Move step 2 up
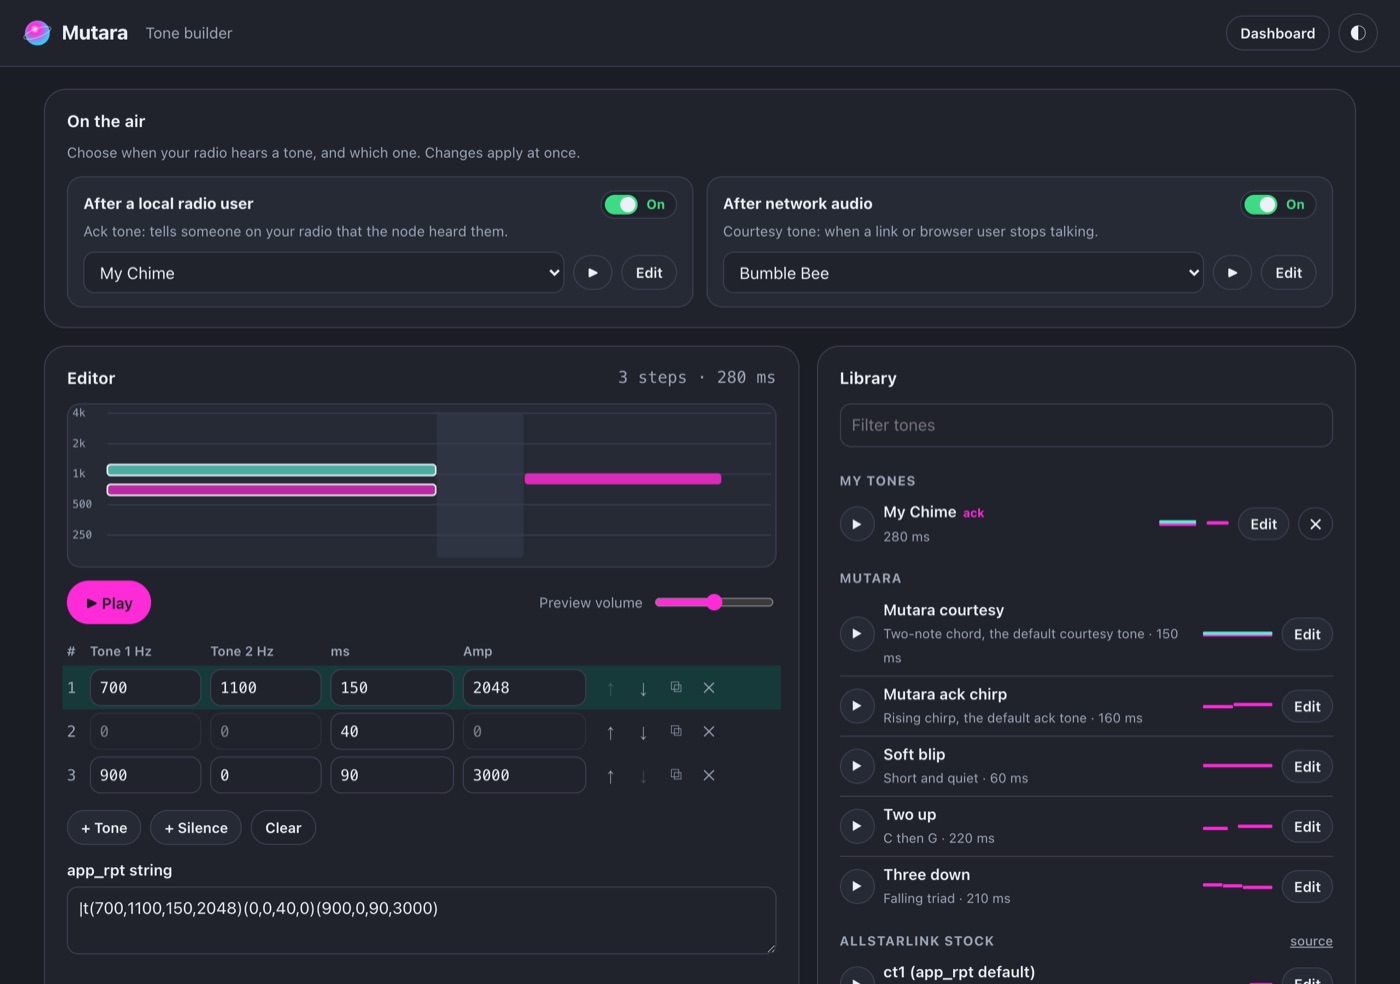Viewport: 1400px width, 984px height. click(610, 732)
